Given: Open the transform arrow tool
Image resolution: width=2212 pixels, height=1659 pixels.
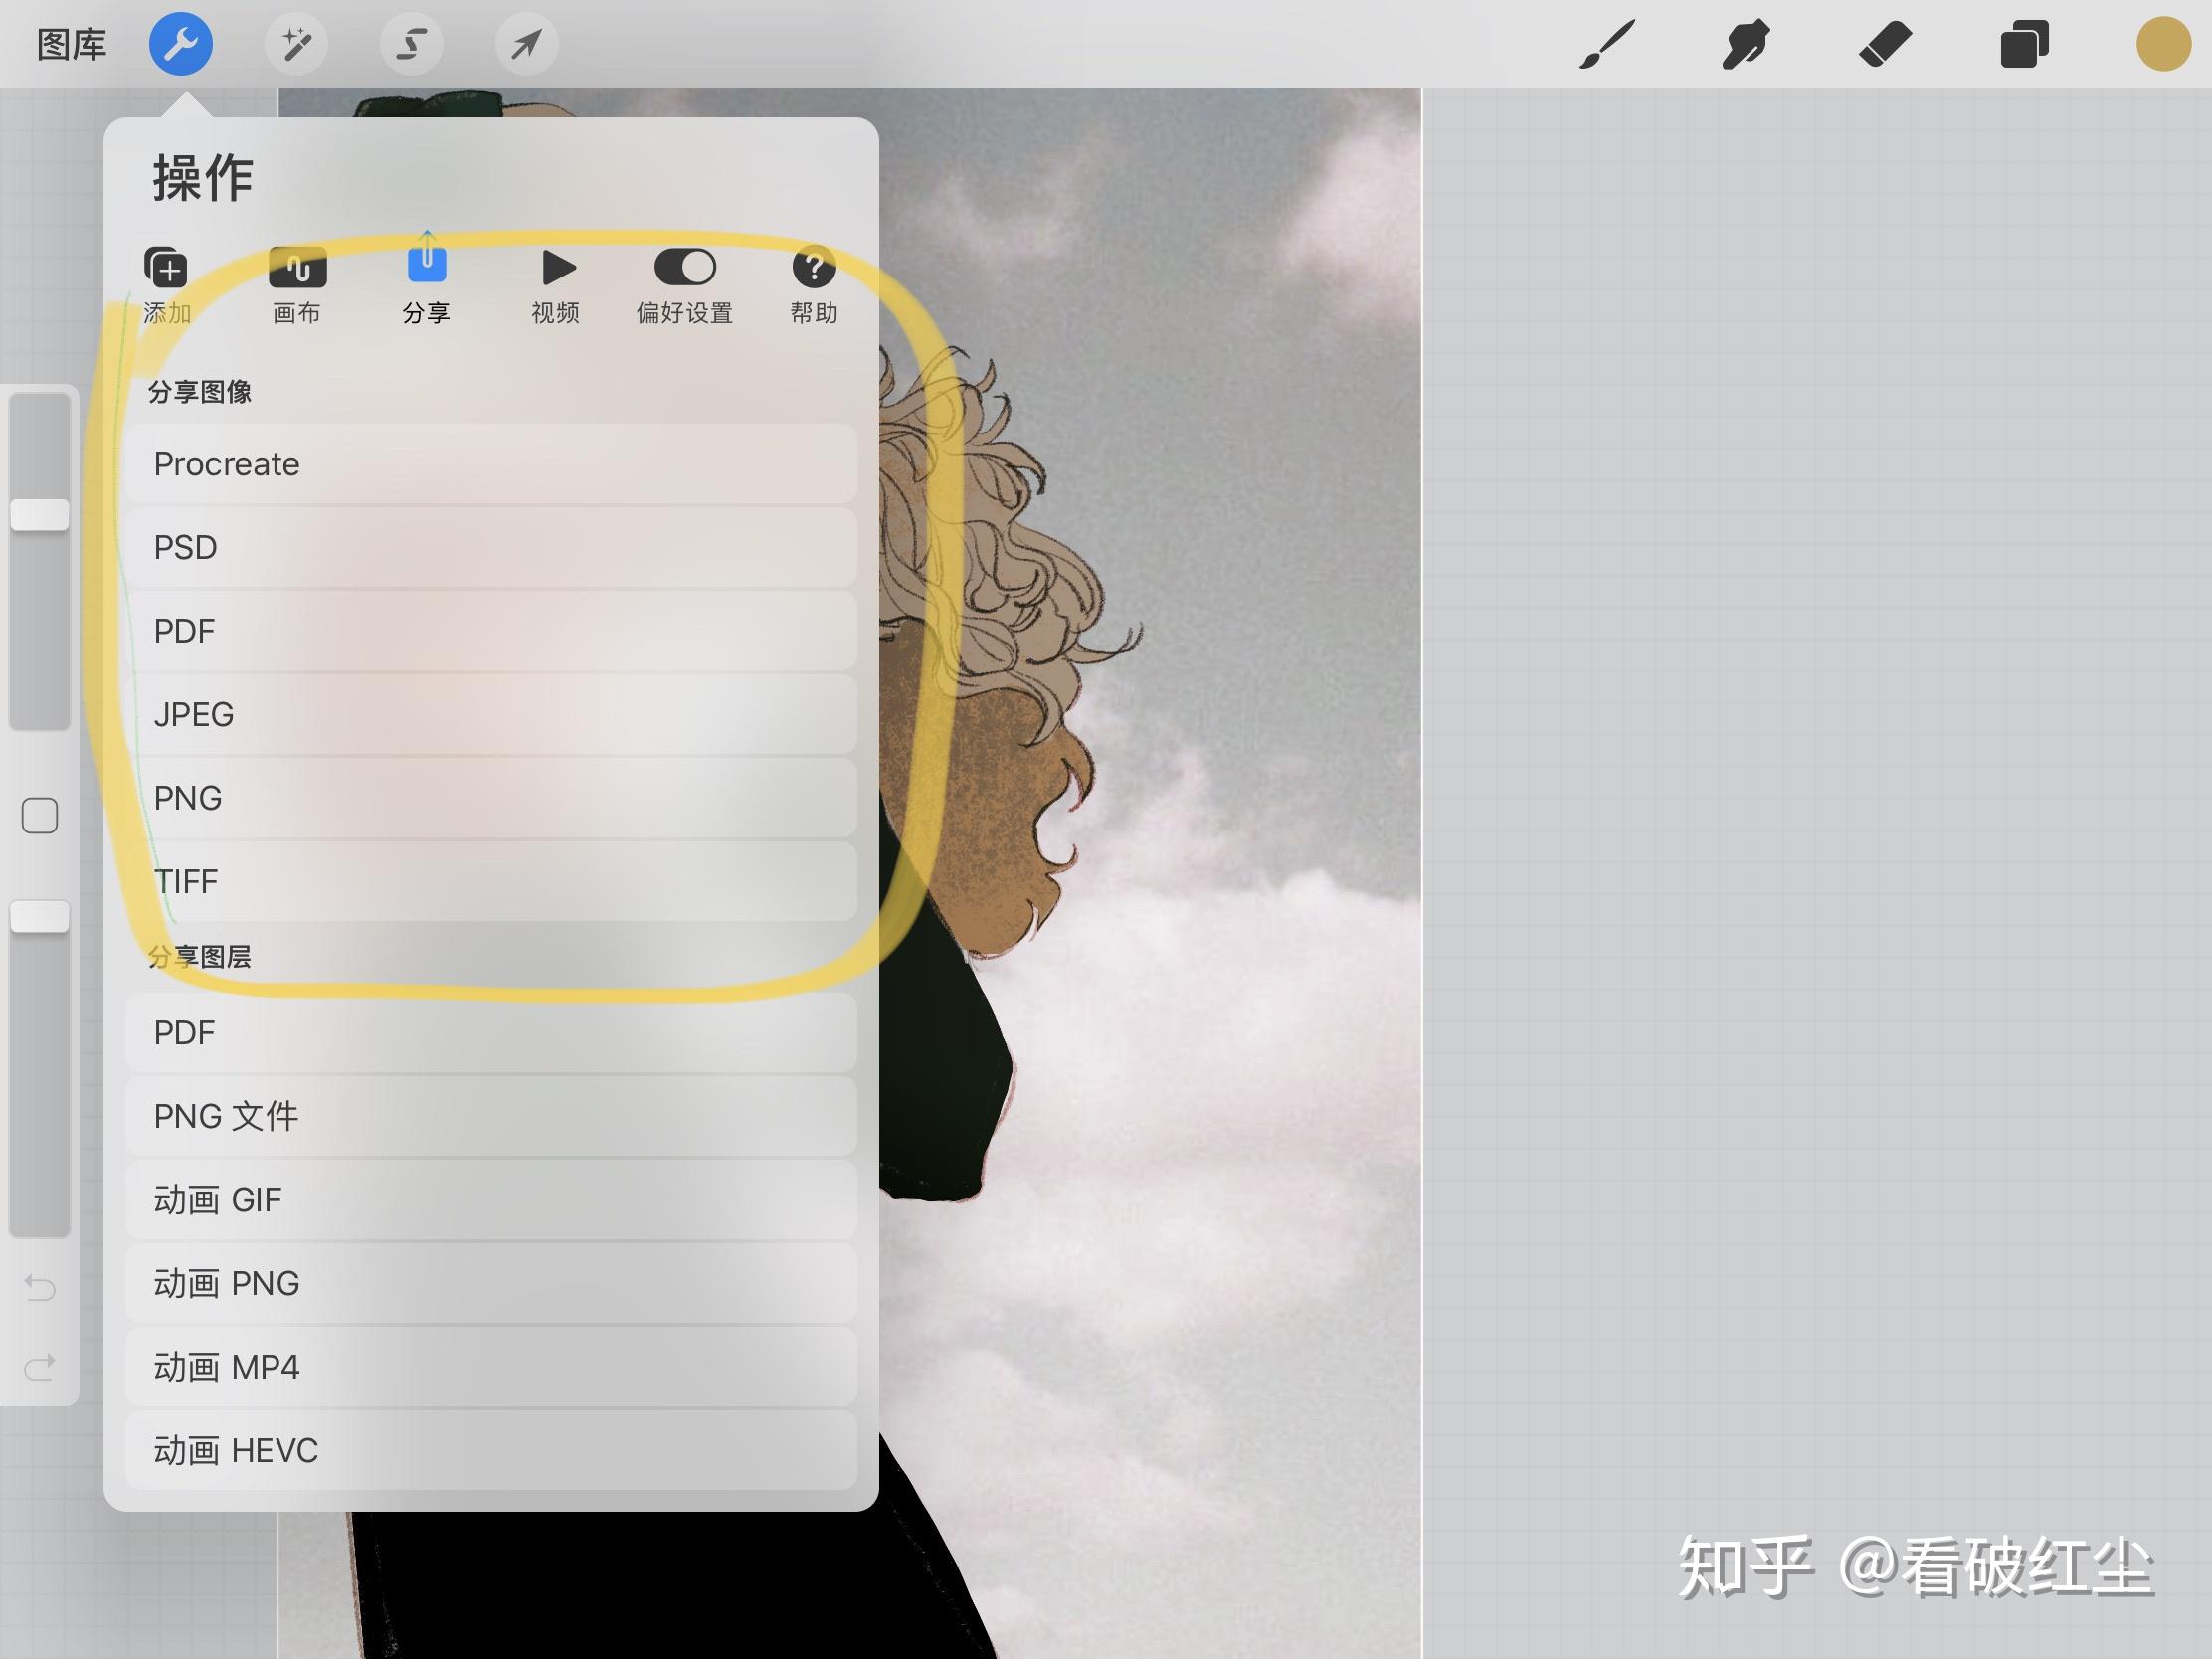Looking at the screenshot, I should click(x=527, y=44).
